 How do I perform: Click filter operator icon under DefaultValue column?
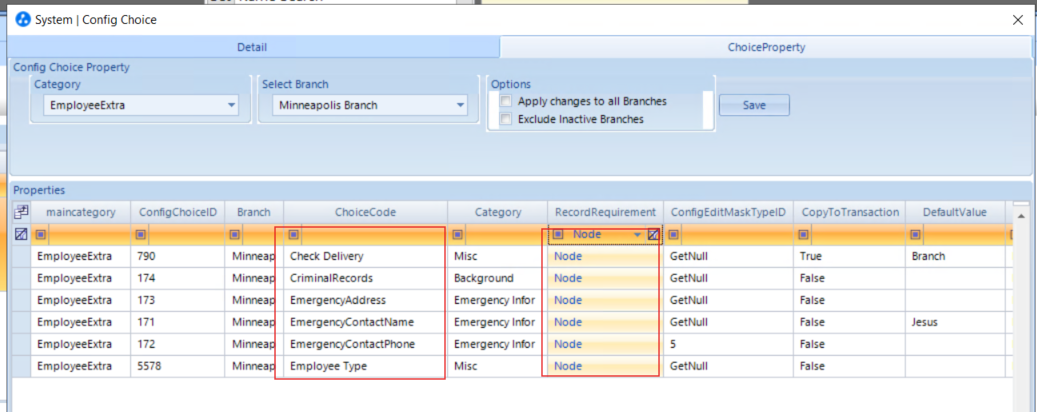(x=915, y=234)
